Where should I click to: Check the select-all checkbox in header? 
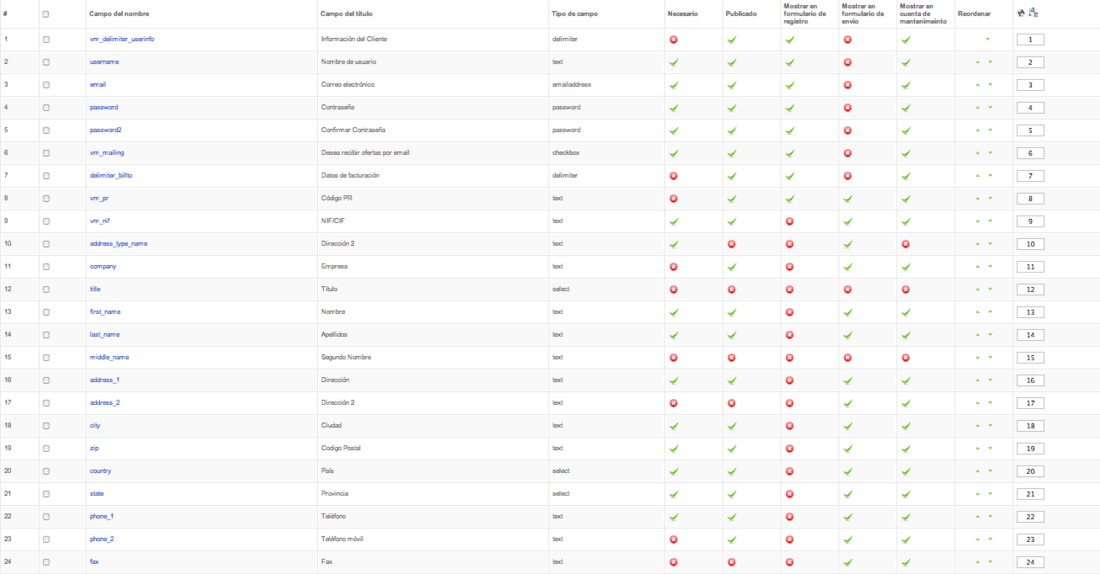(x=46, y=14)
